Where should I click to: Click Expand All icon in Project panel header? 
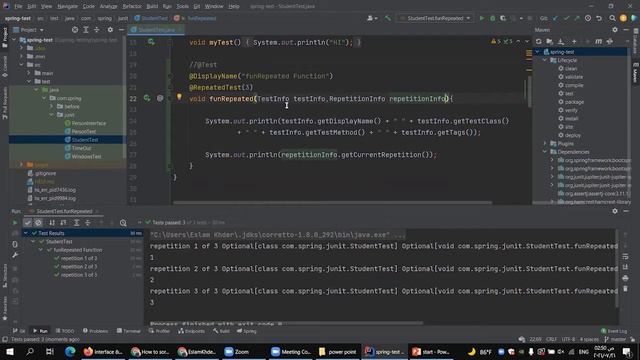[86, 30]
